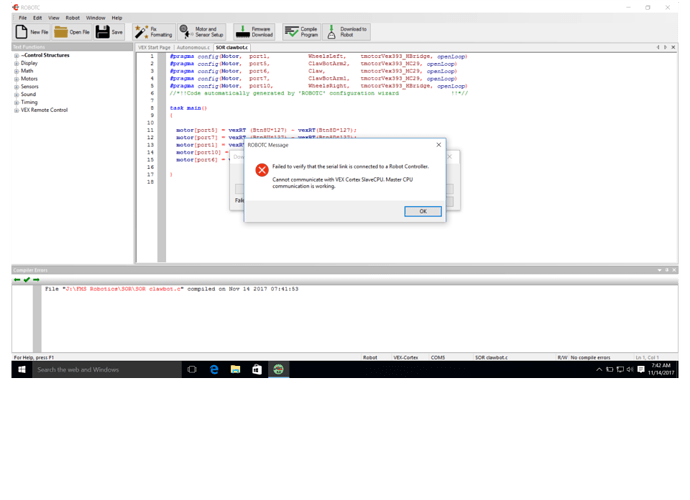
Task: Click the Download to Robot icon
Action: 331,32
